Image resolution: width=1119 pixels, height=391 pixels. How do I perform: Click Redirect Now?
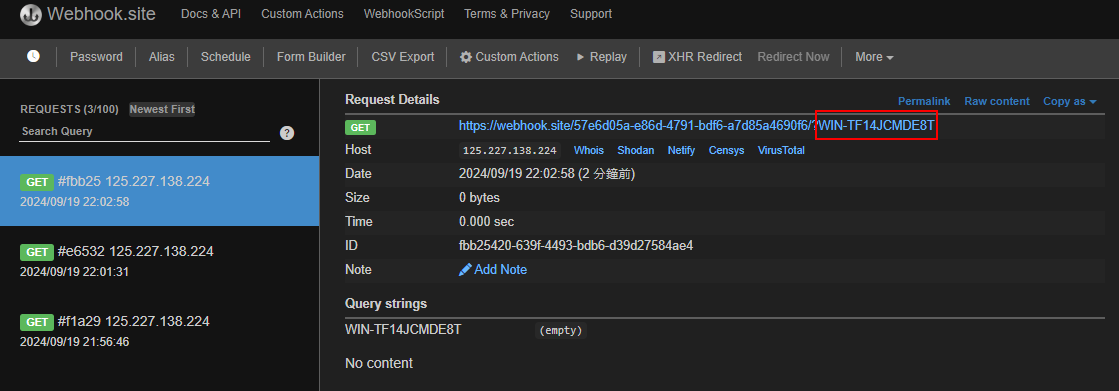click(x=794, y=57)
